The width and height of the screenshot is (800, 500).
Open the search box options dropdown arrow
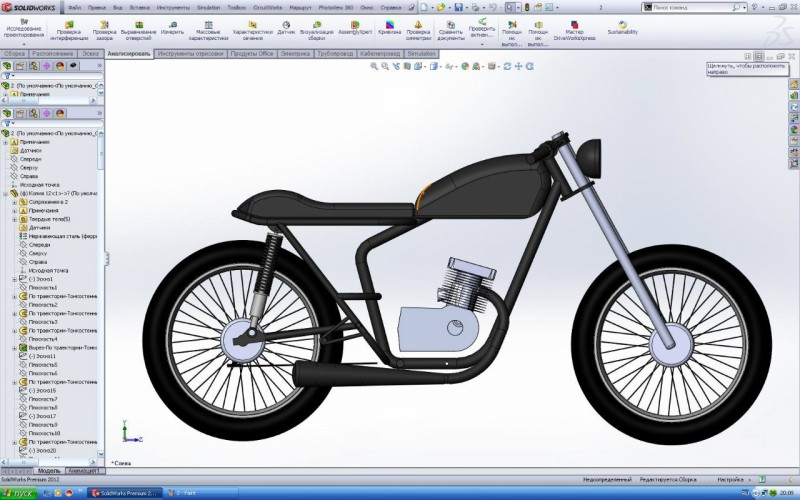coord(745,8)
